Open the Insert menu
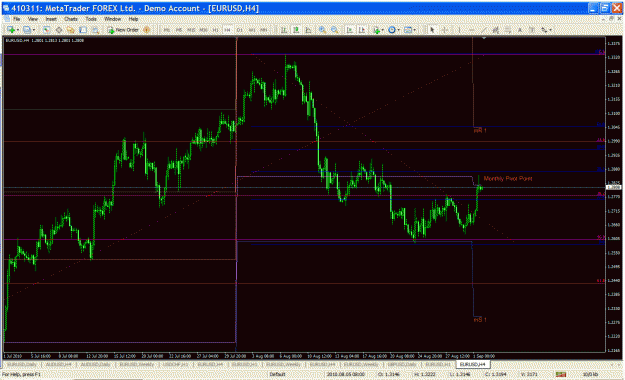 coord(51,19)
